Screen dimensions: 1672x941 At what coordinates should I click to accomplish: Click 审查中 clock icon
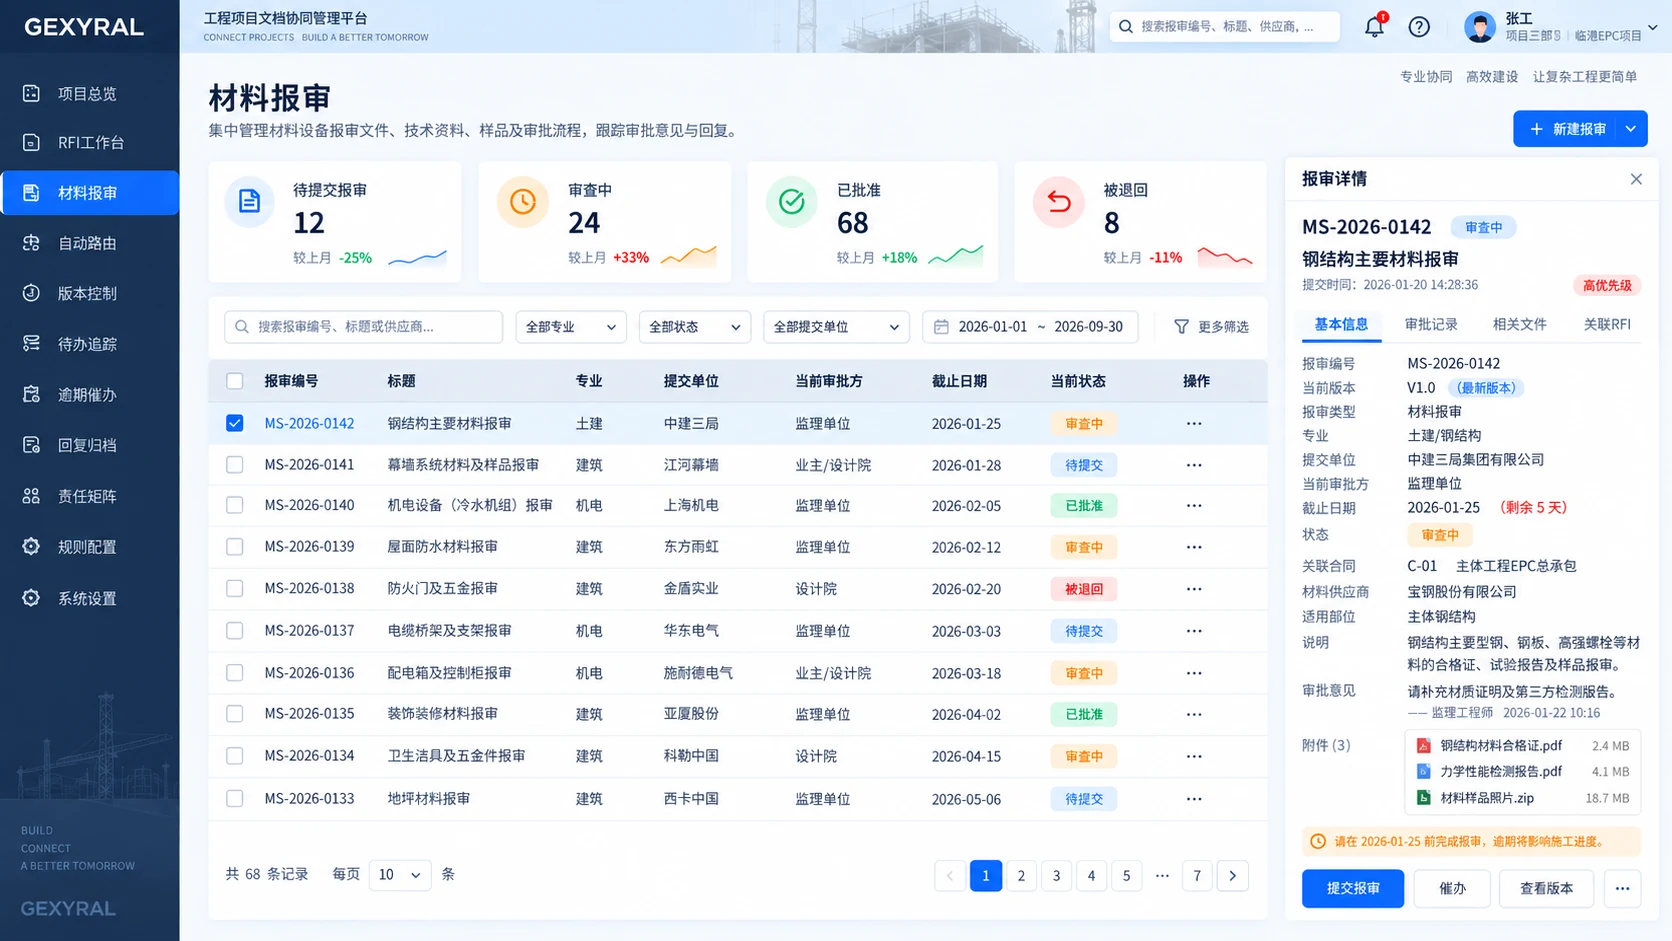[x=522, y=201]
